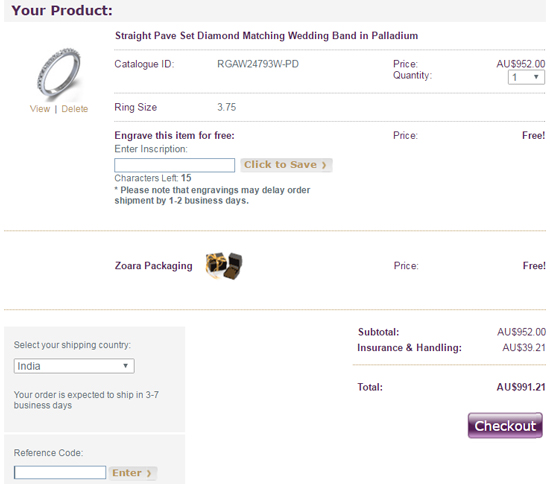The image size is (550, 484).
Task: Click the View link under the ring
Action: pos(40,109)
